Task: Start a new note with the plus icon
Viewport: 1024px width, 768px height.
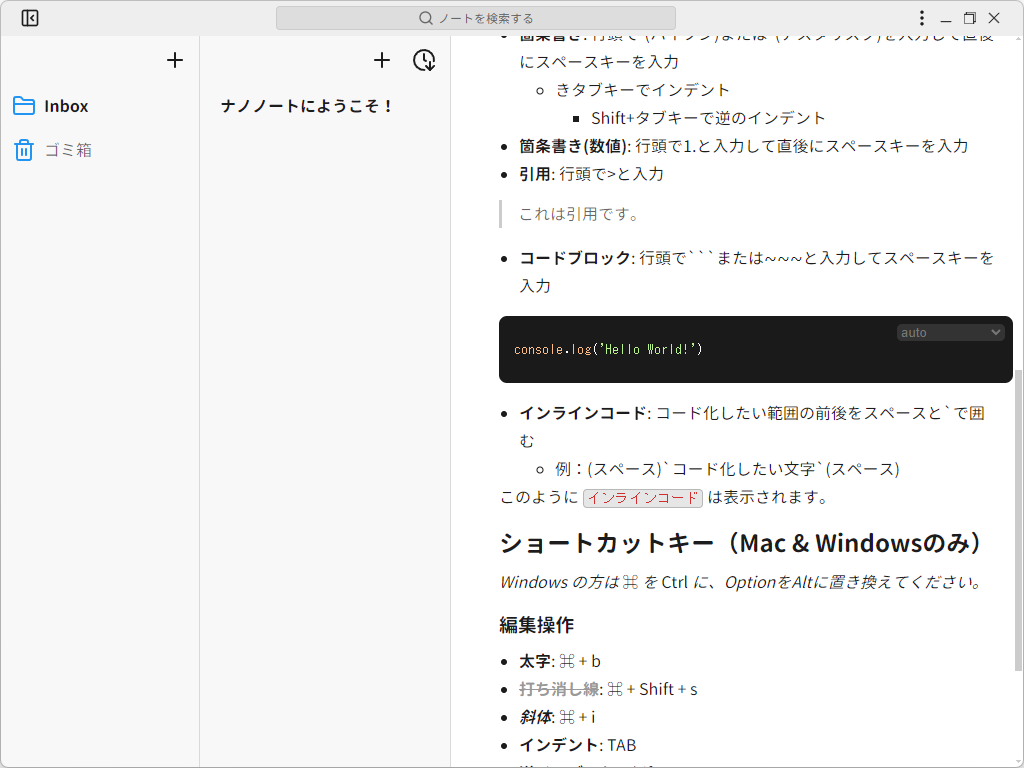Action: (381, 60)
